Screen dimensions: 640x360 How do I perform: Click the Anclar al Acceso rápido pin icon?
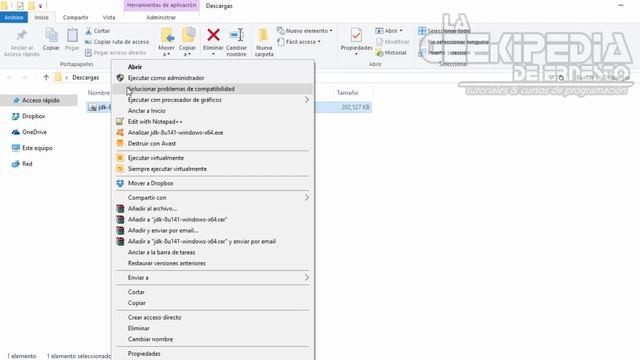pos(22,35)
